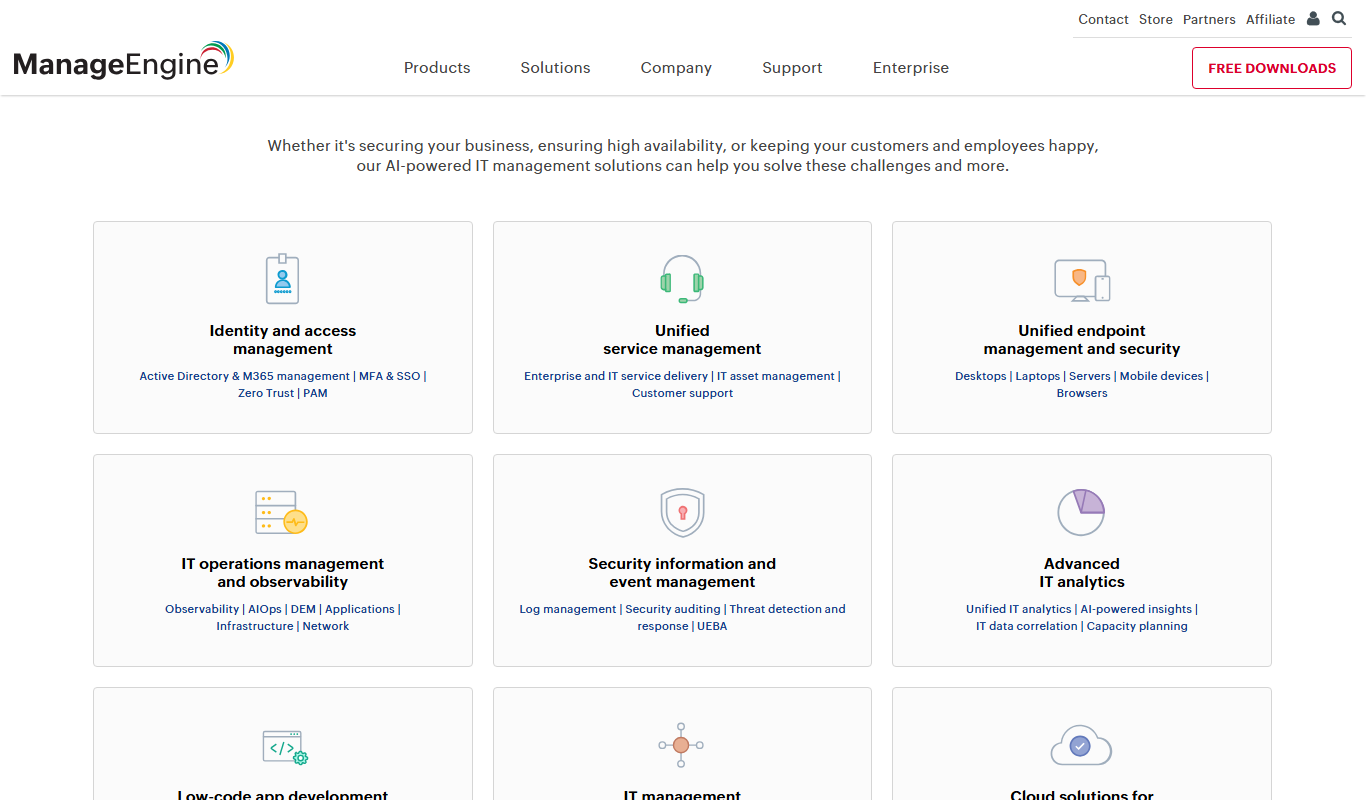The image size is (1366, 800).
Task: Open Unified service management heading
Action: [x=682, y=340]
